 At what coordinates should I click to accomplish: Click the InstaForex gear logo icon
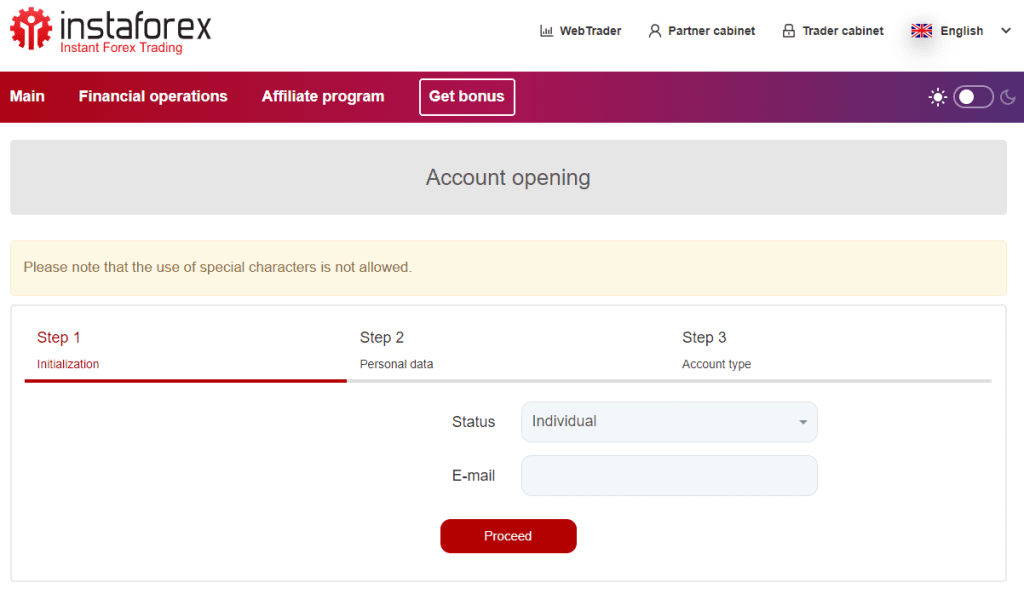(x=31, y=29)
